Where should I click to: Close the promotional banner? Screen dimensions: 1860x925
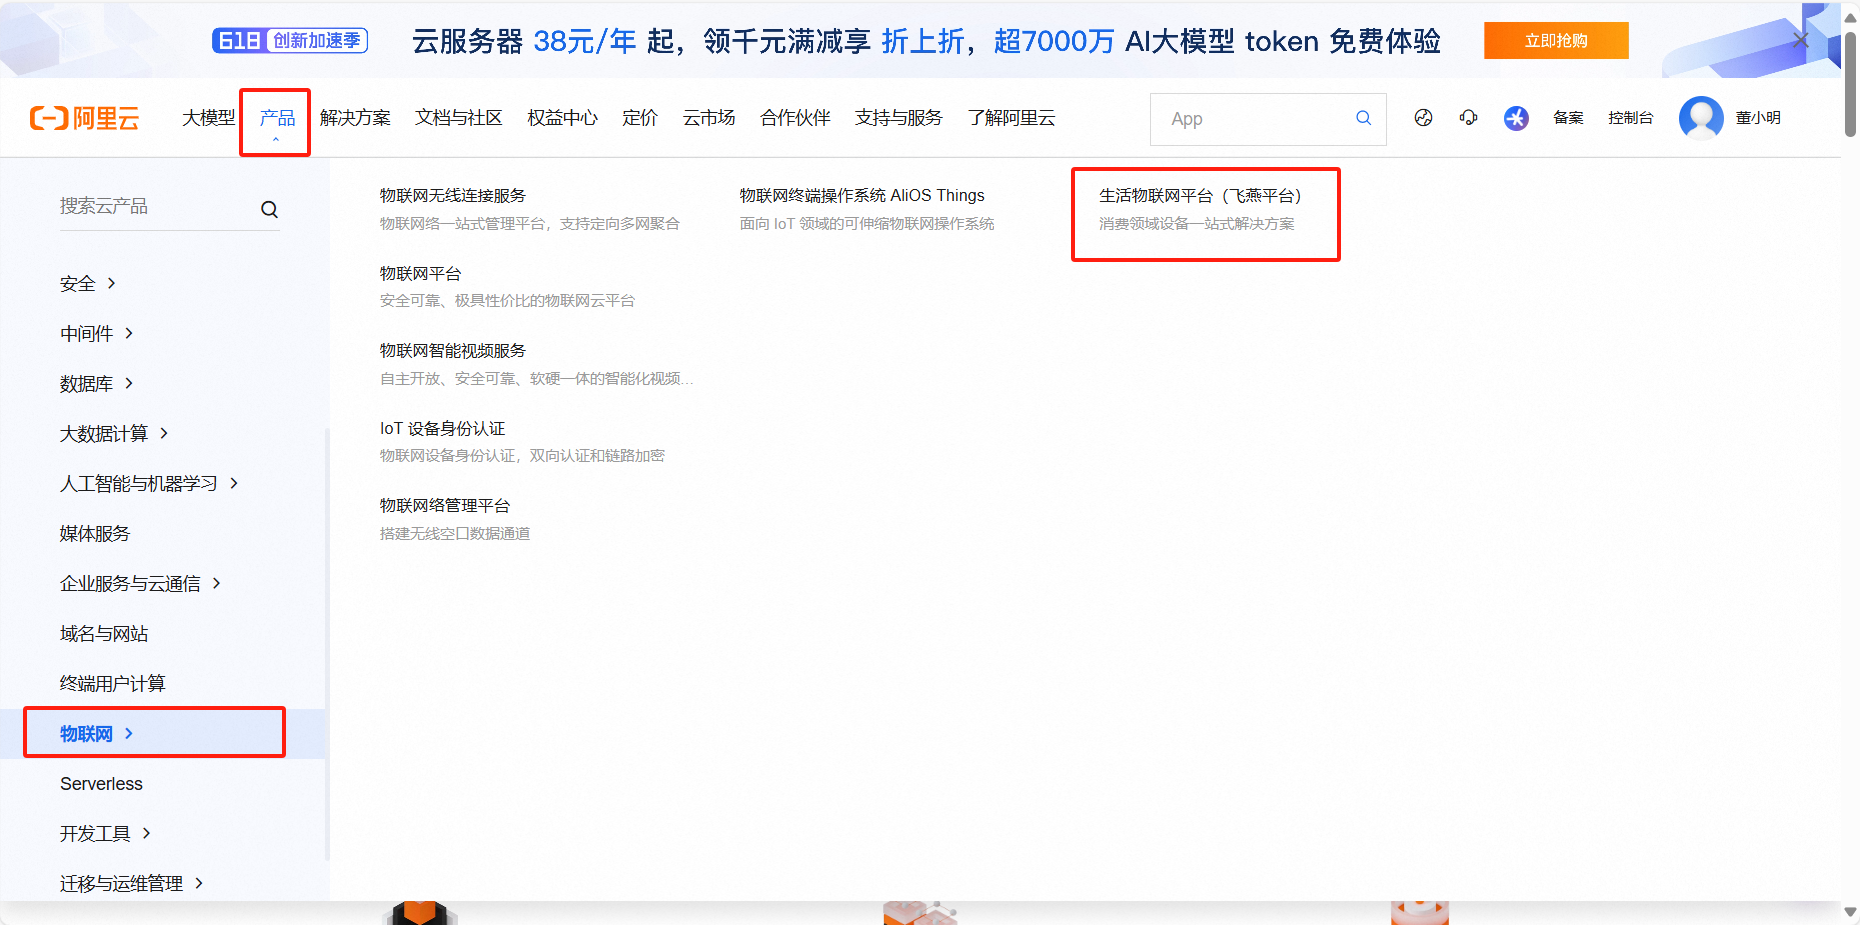coord(1800,40)
